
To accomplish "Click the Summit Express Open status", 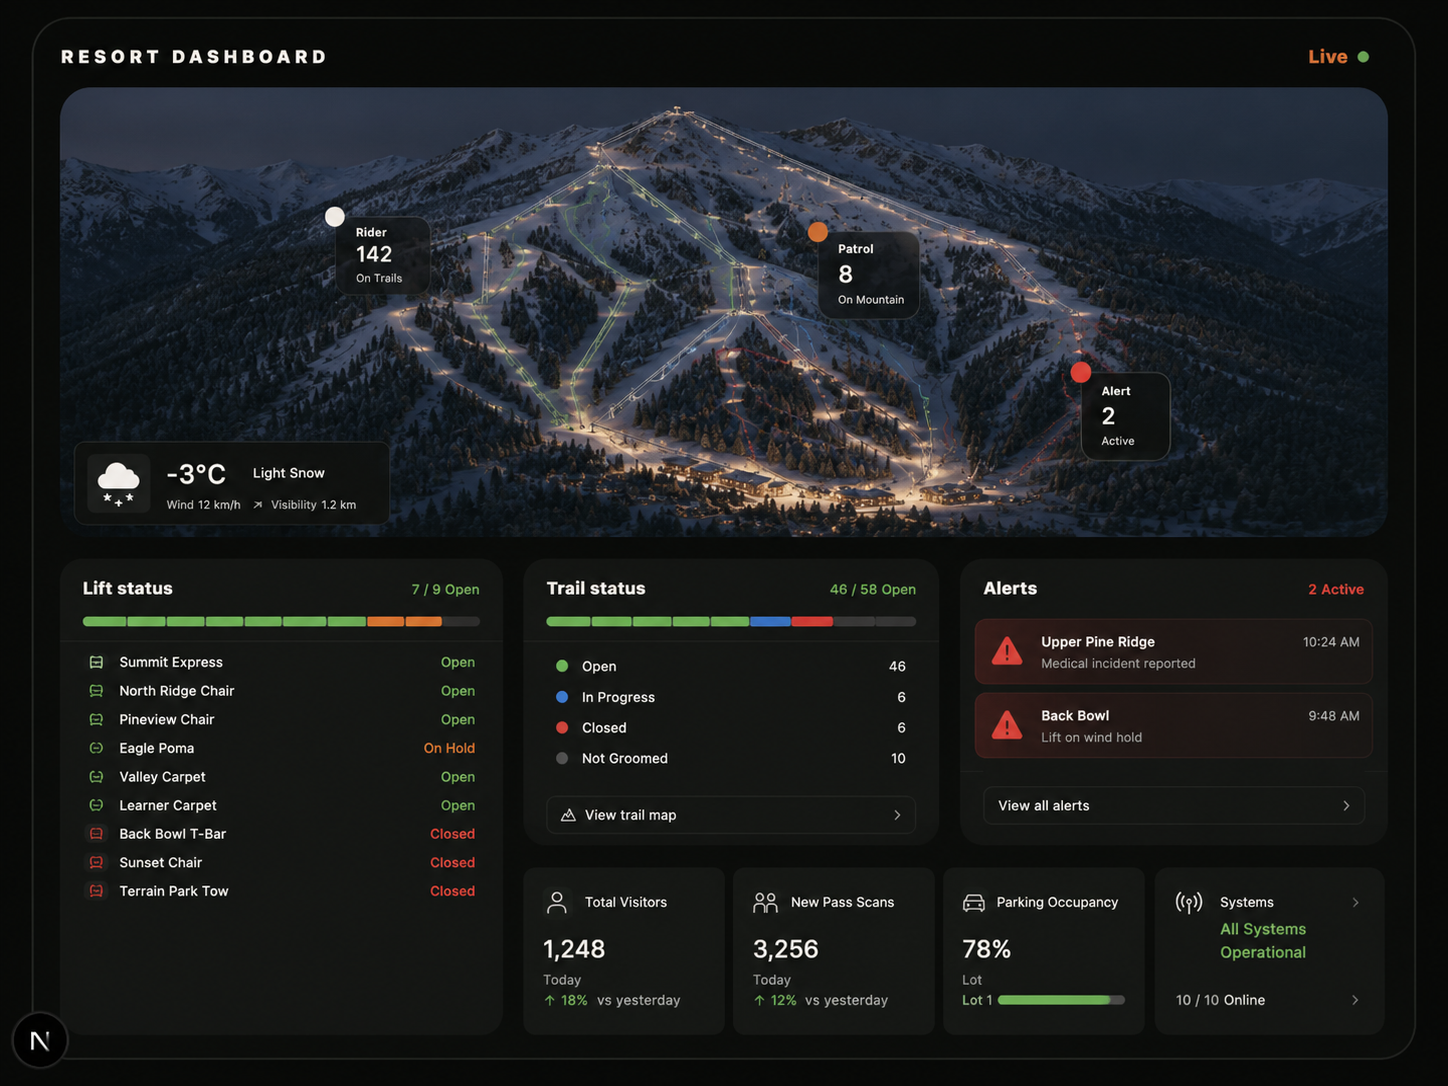I will (458, 662).
